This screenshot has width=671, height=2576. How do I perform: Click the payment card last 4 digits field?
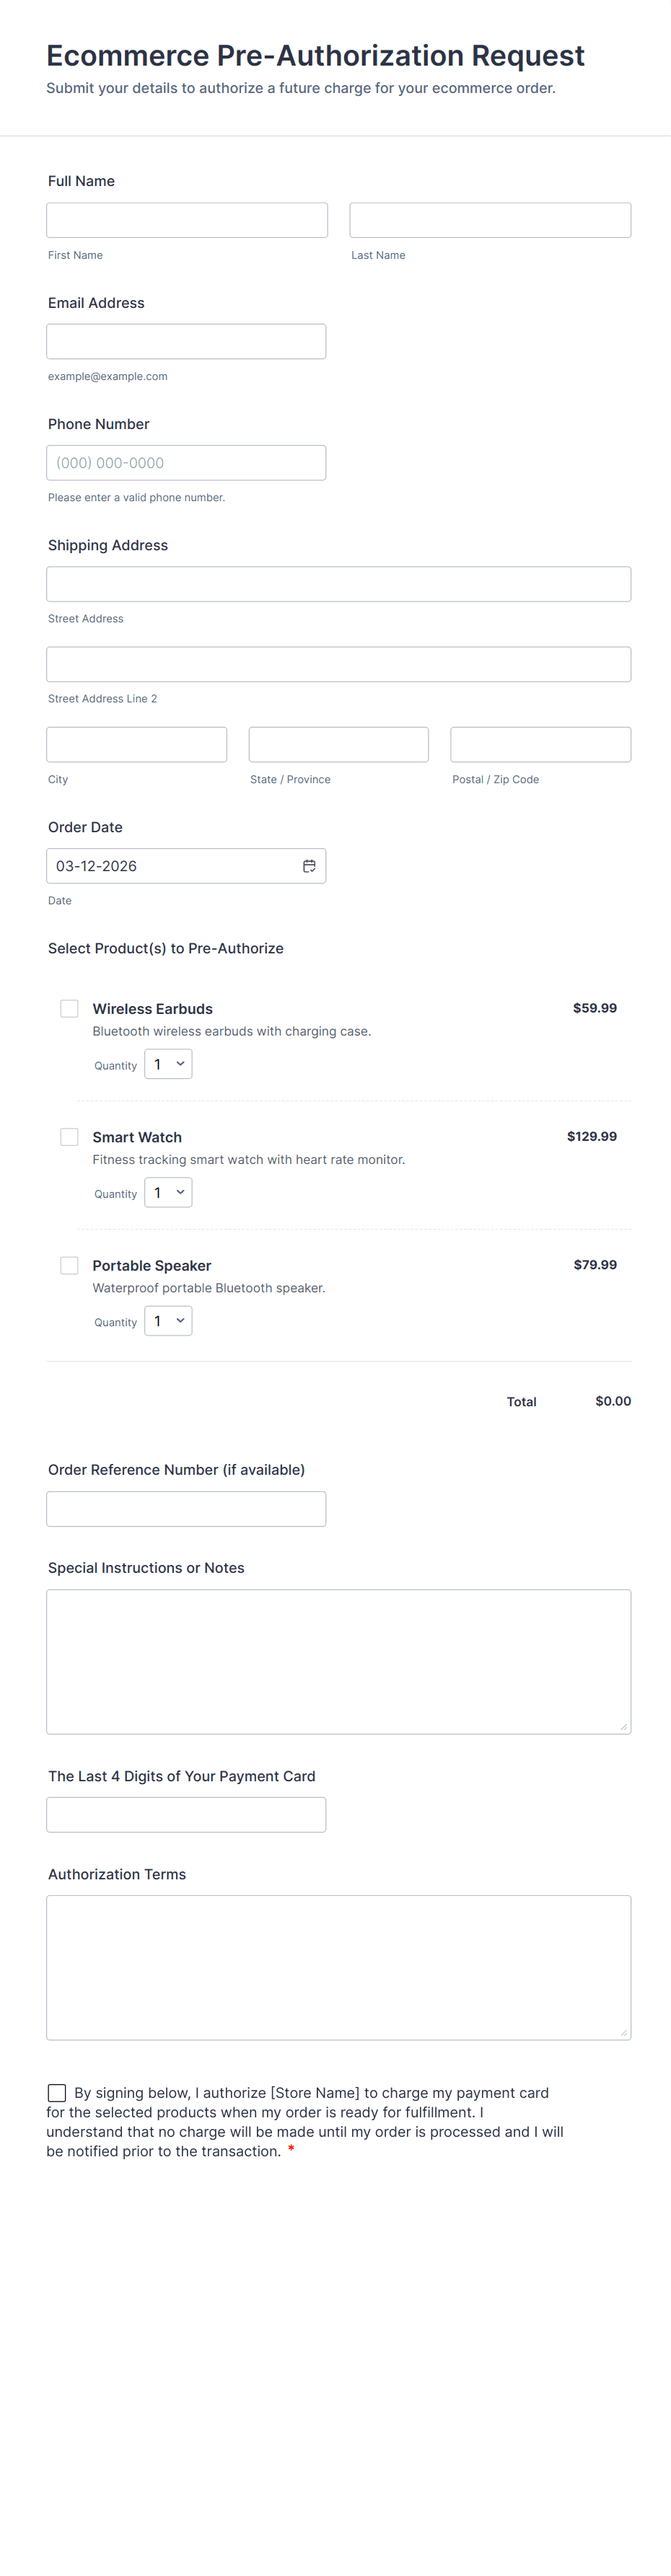186,1815
